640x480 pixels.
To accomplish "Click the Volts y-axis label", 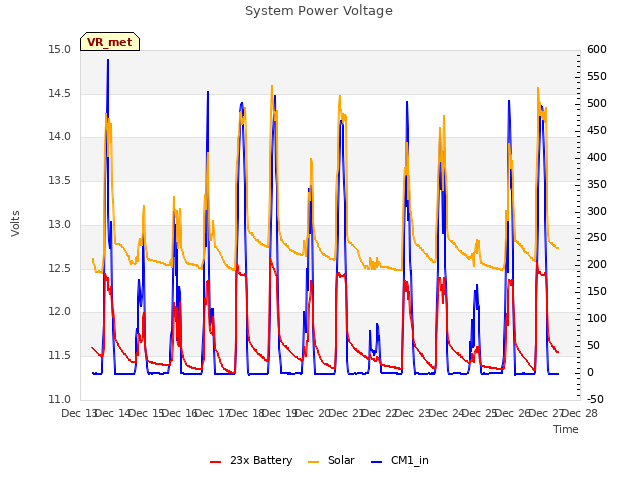I will click(15, 223).
